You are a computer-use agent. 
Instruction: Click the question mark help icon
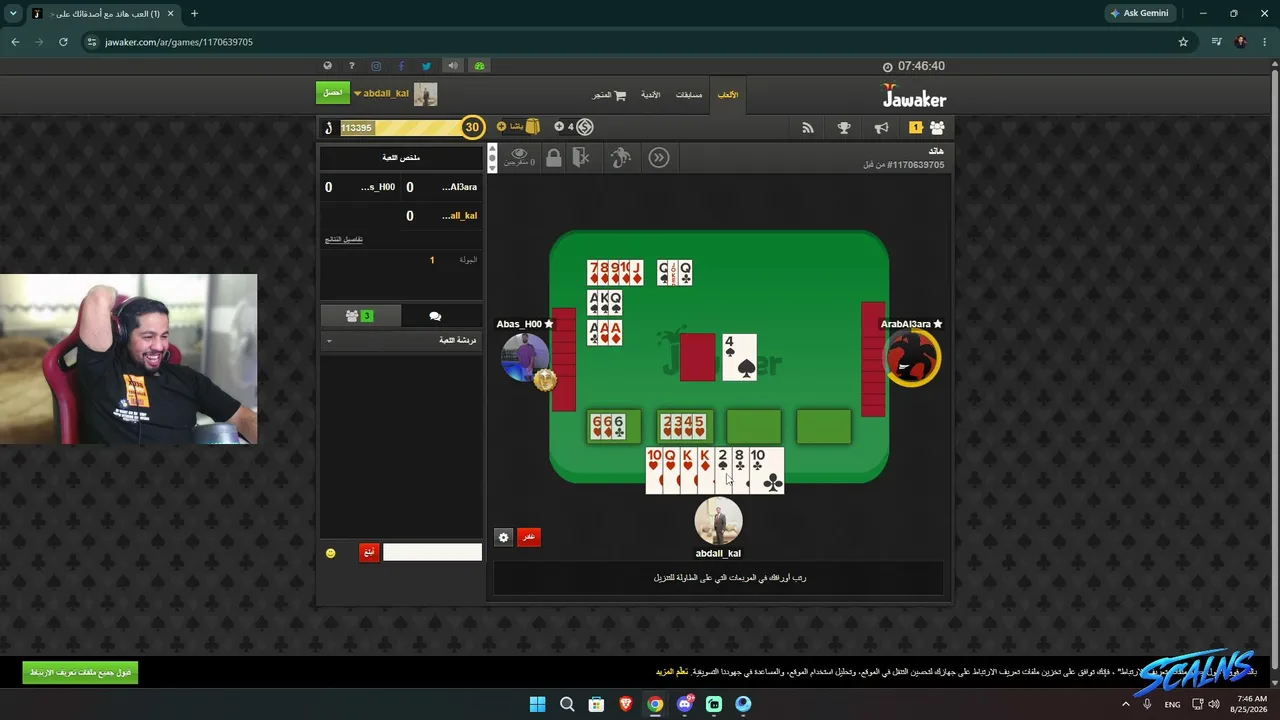coord(351,66)
